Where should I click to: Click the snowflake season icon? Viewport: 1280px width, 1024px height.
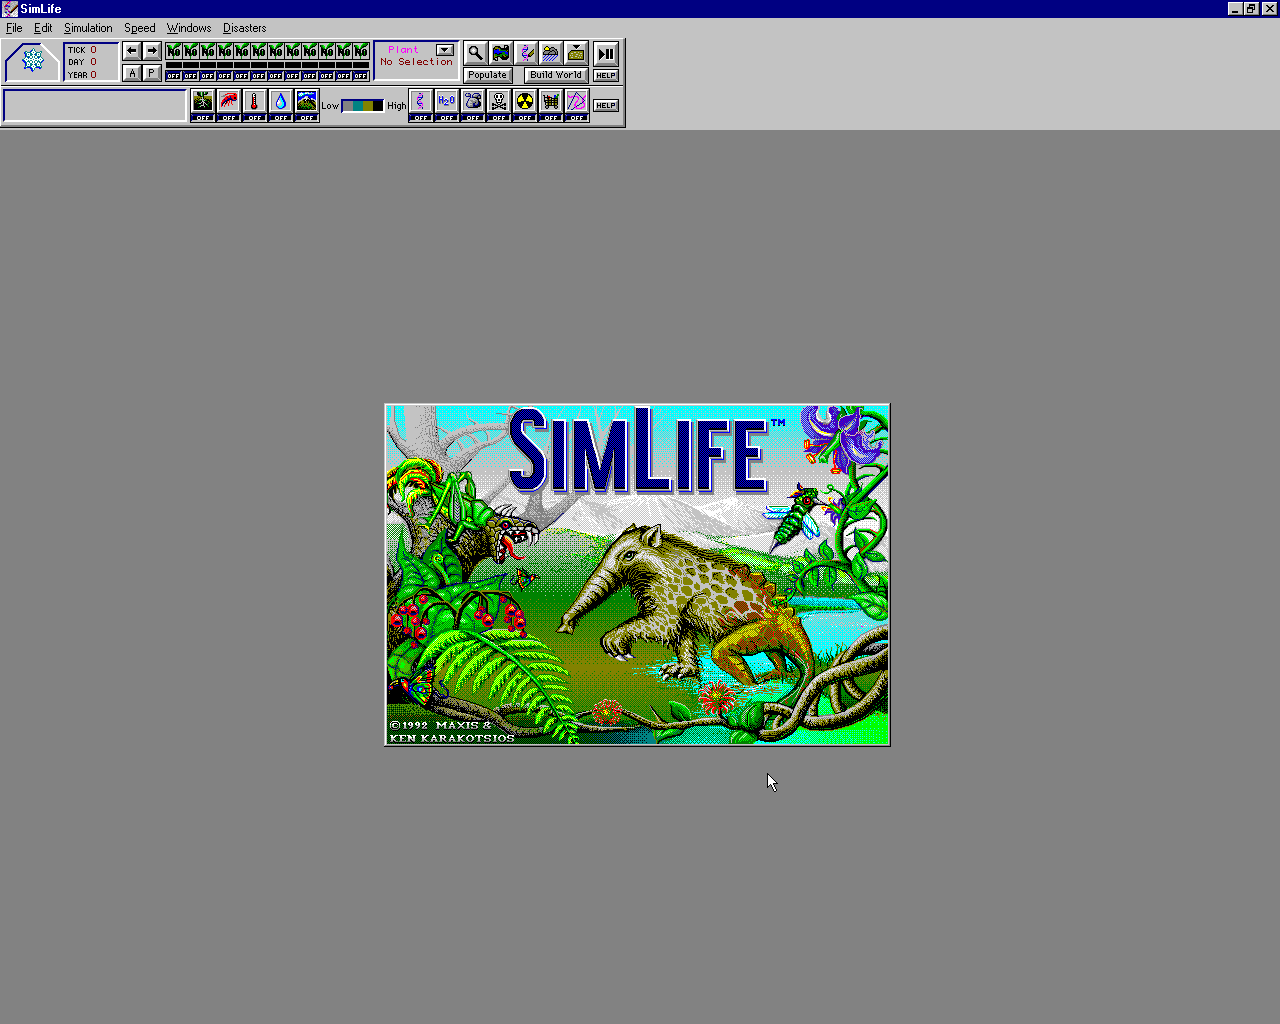point(32,62)
